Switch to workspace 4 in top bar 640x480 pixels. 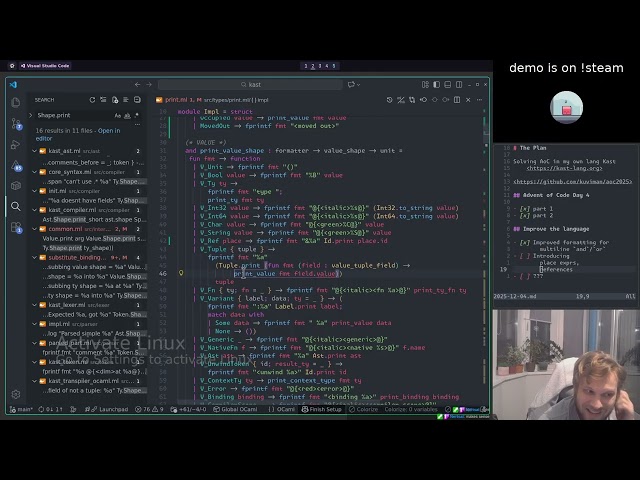(327, 66)
